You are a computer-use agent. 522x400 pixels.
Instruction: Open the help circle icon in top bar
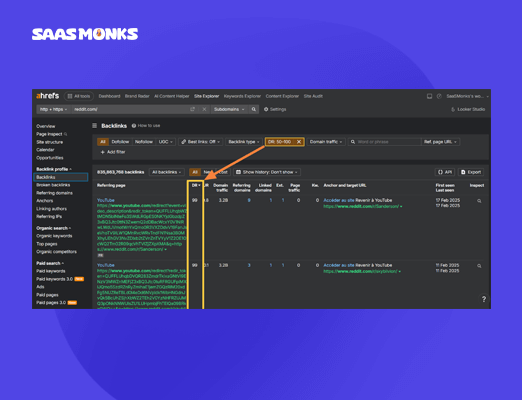tap(439, 96)
